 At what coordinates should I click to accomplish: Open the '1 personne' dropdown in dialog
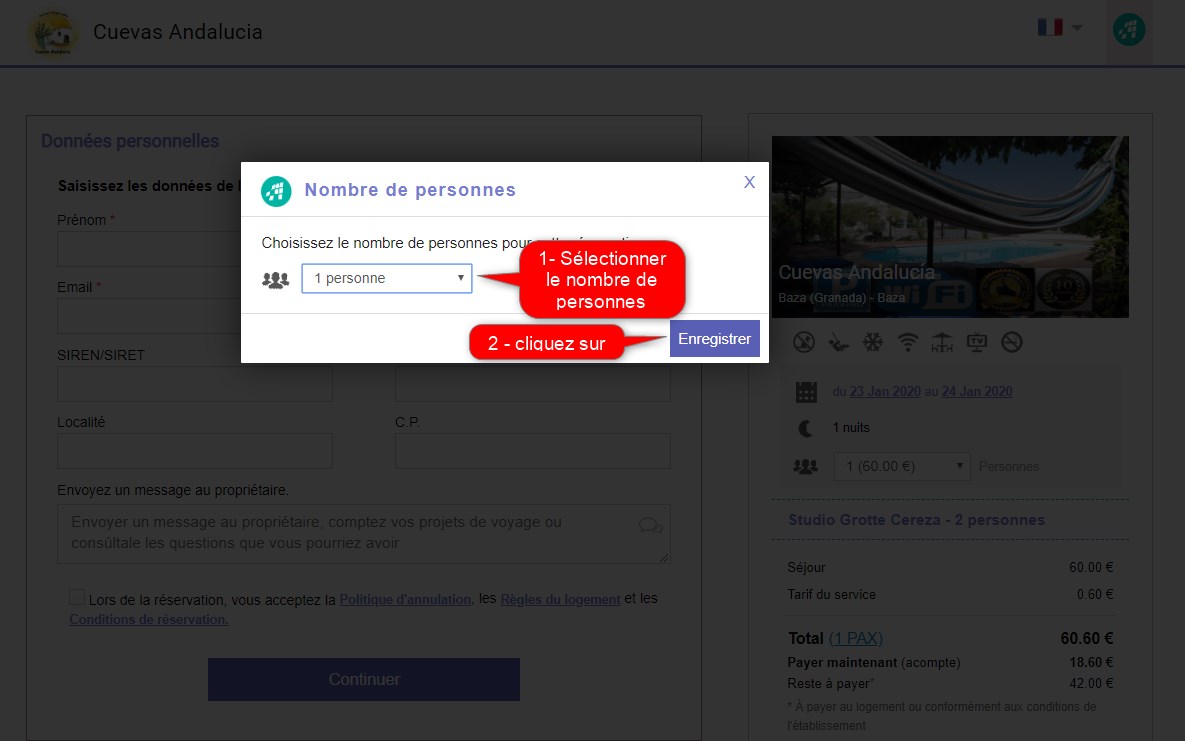(x=387, y=278)
